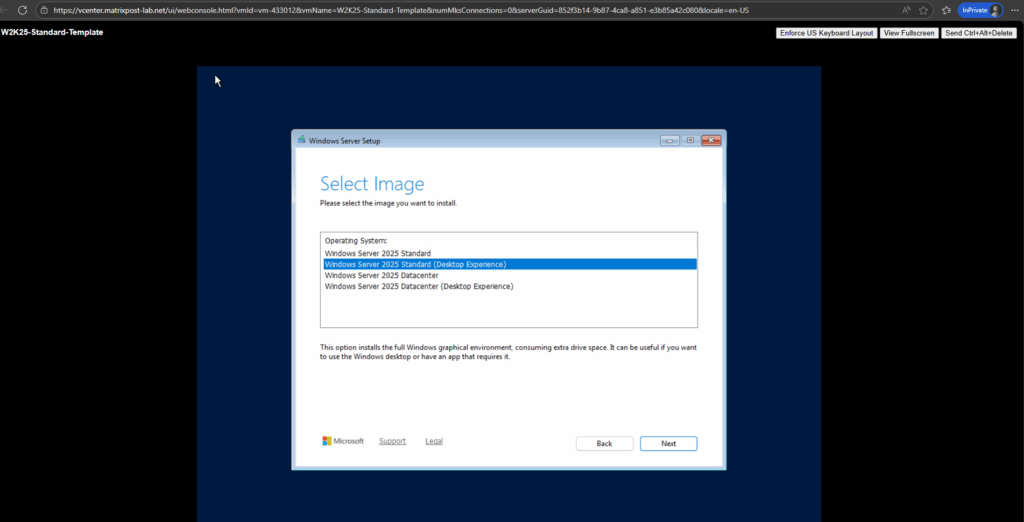Open the Favorites list icon
1024x522 pixels.
pyautogui.click(x=946, y=10)
